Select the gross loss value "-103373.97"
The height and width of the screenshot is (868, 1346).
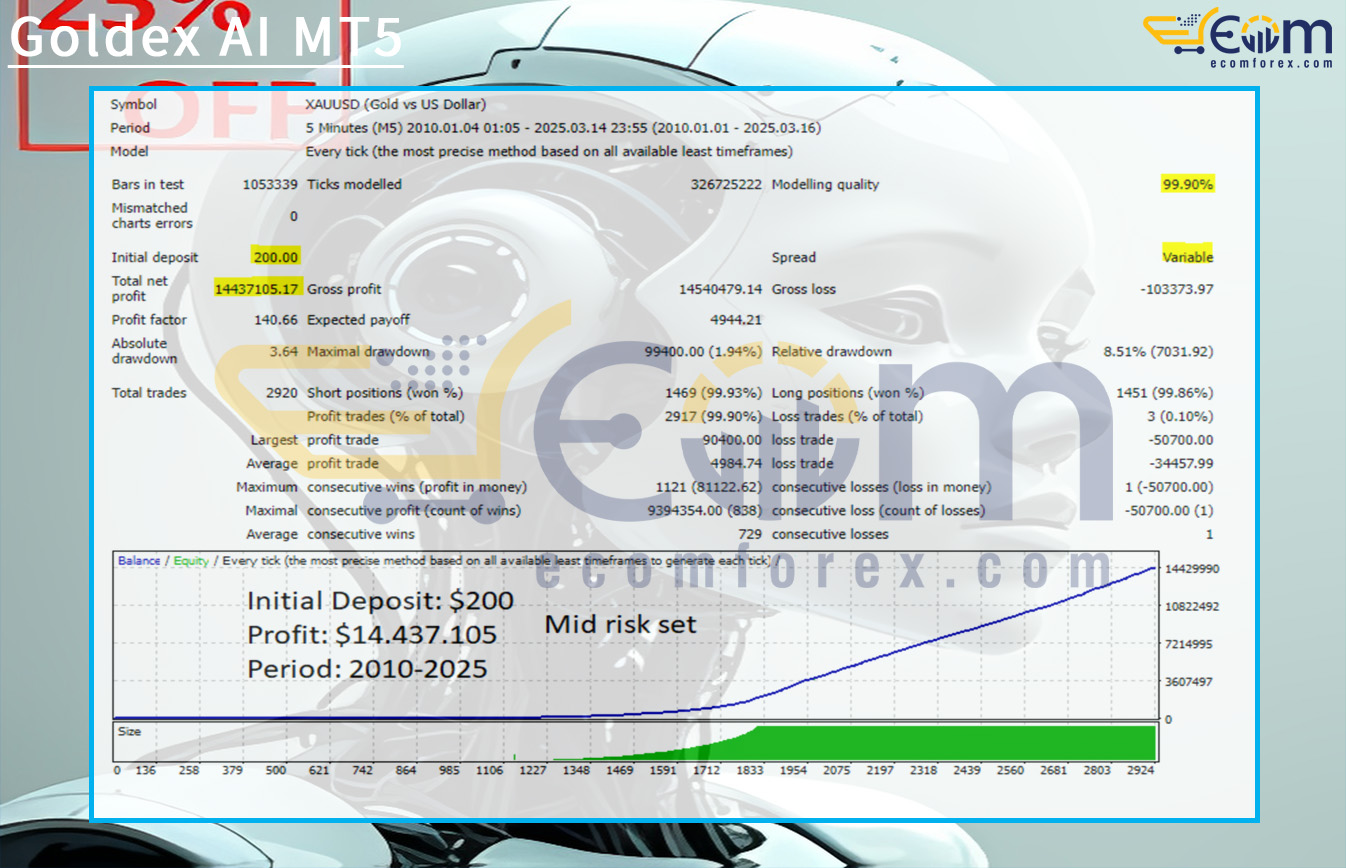(1177, 289)
